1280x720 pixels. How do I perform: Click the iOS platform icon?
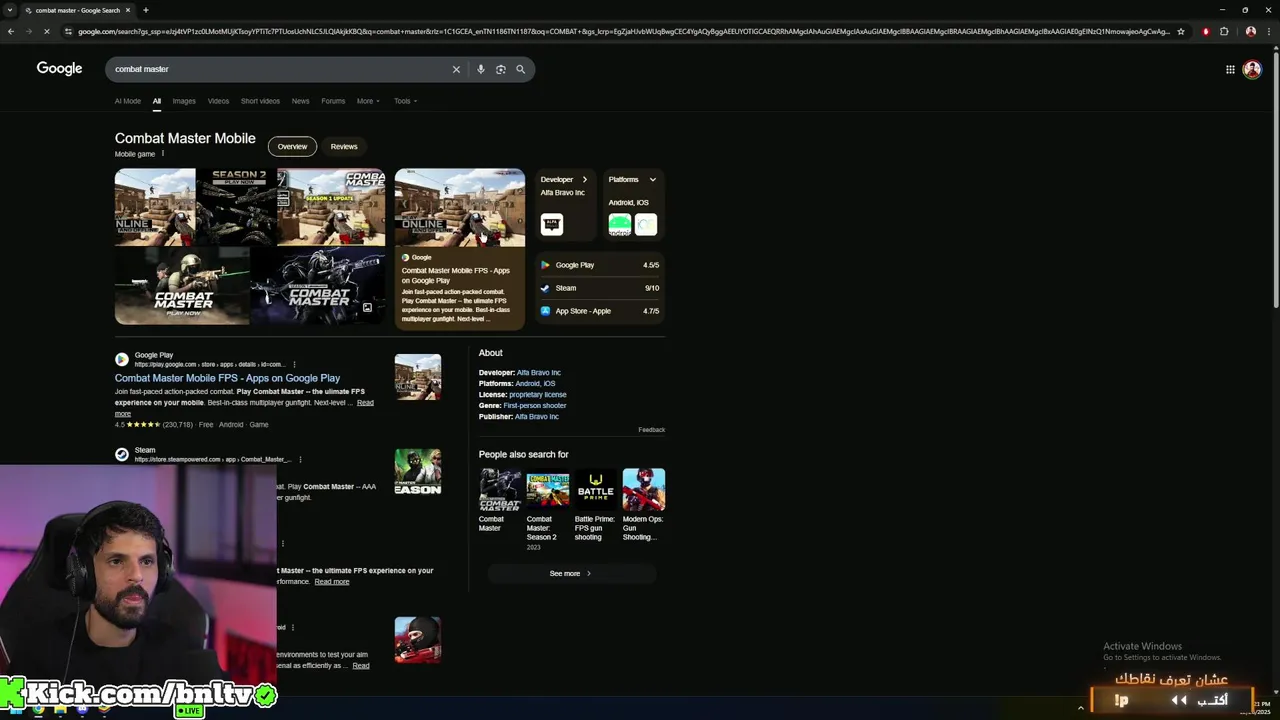pos(646,225)
